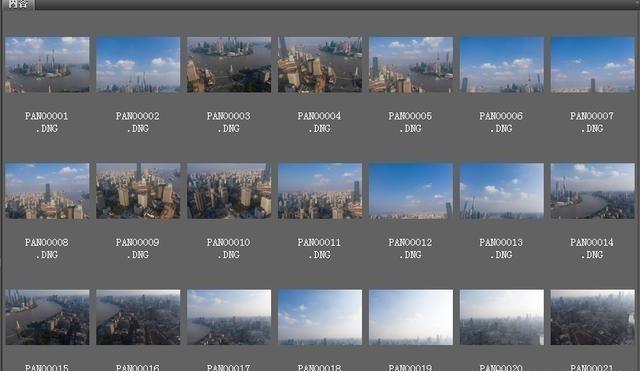Viewport: 640px width, 371px height.
Task: Click the file name text PAN00001.DNG
Action: click(47, 122)
